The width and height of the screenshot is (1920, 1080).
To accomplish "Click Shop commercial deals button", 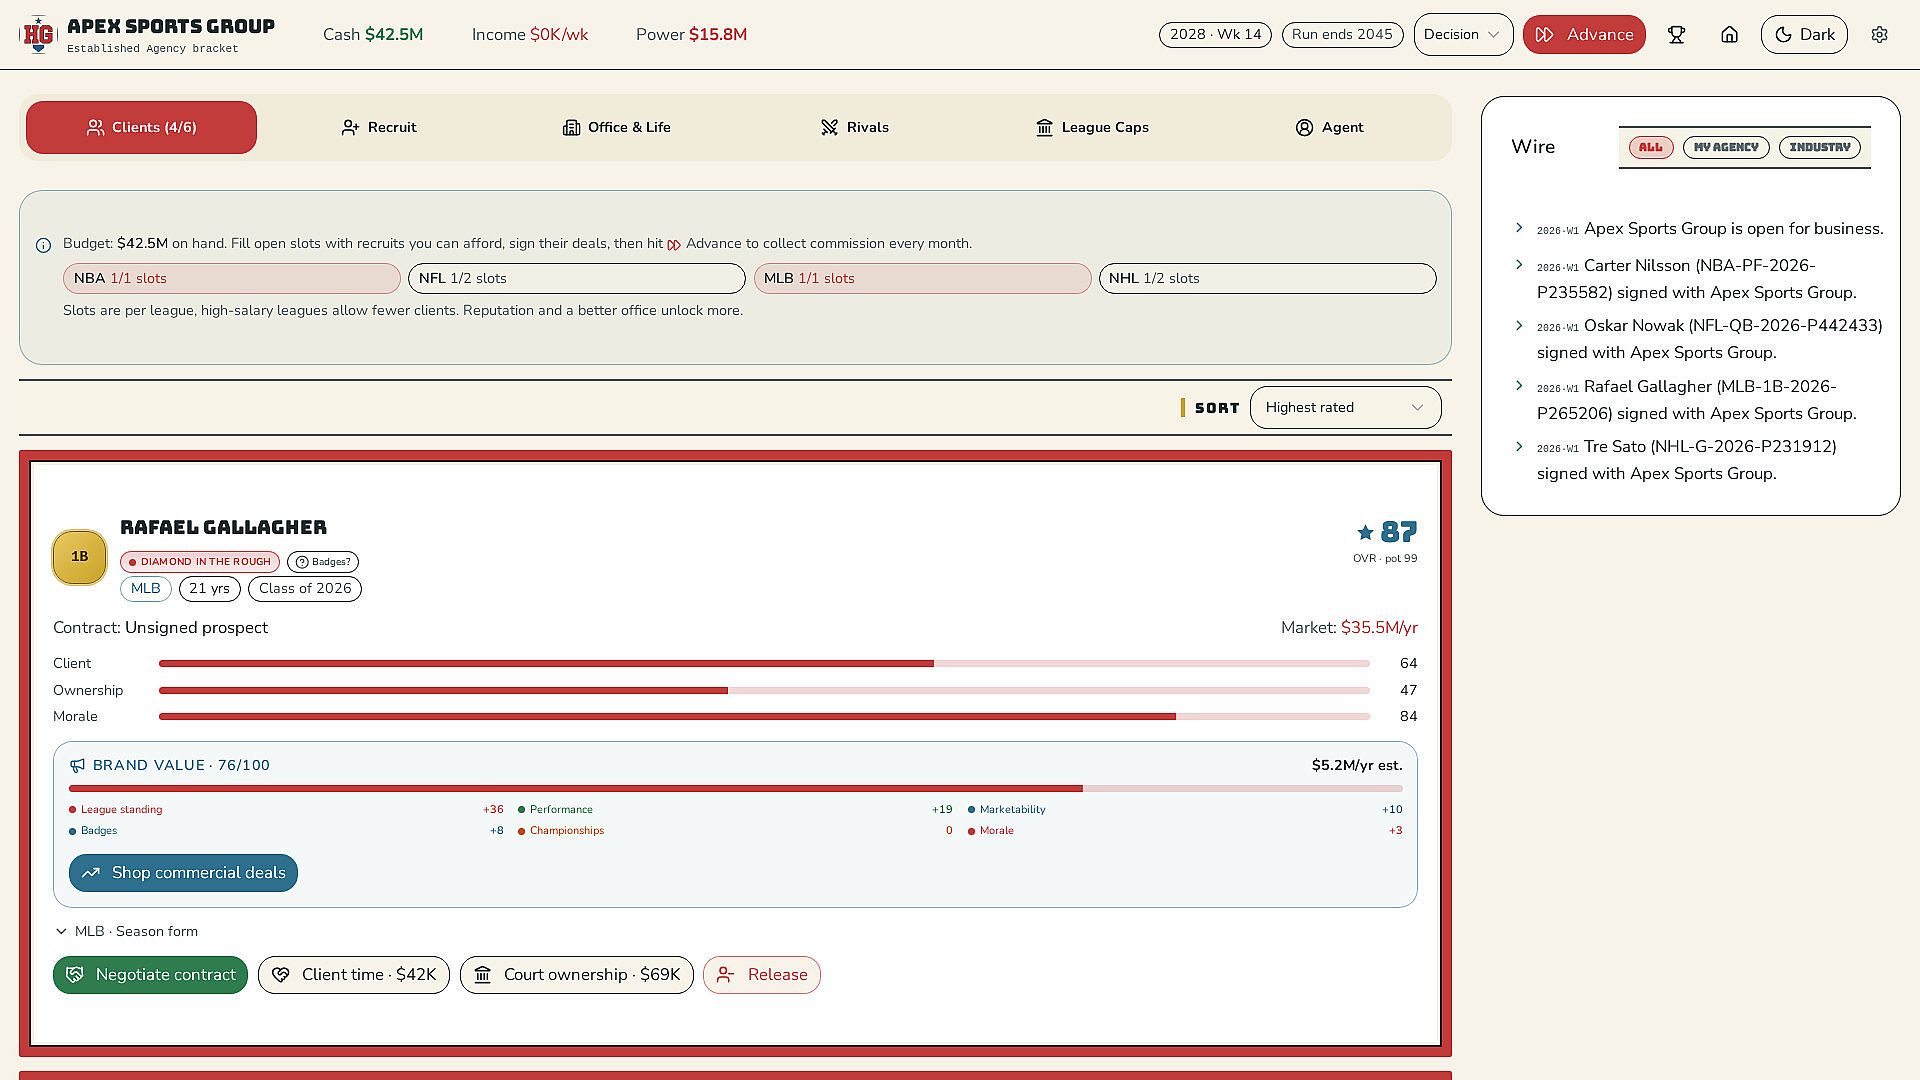I will pyautogui.click(x=183, y=873).
